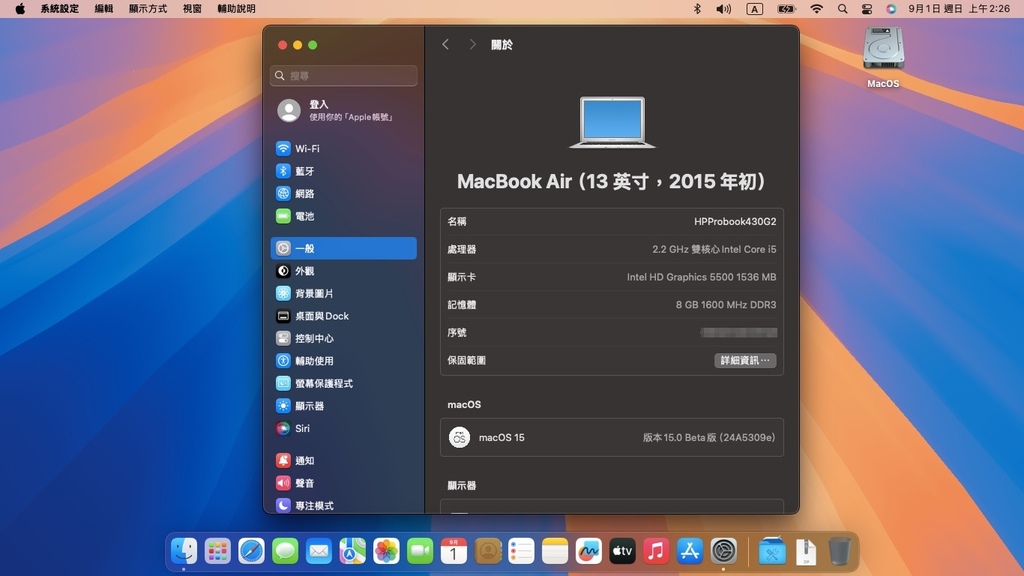The image size is (1024, 576).
Task: Open 通知 notifications settings
Action: [344, 460]
